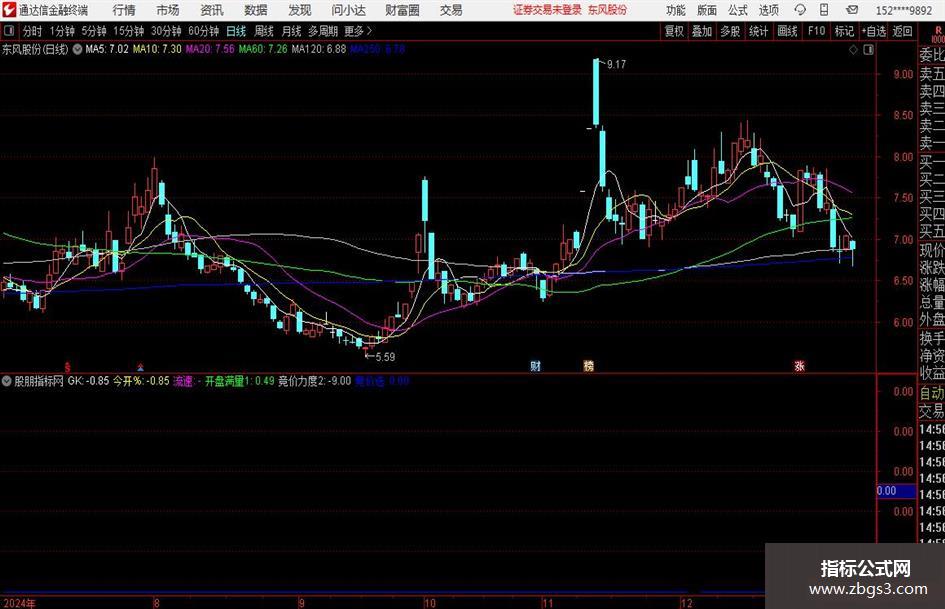
Task: Click the 自动 label in the right panel
Action: pyautogui.click(x=932, y=393)
